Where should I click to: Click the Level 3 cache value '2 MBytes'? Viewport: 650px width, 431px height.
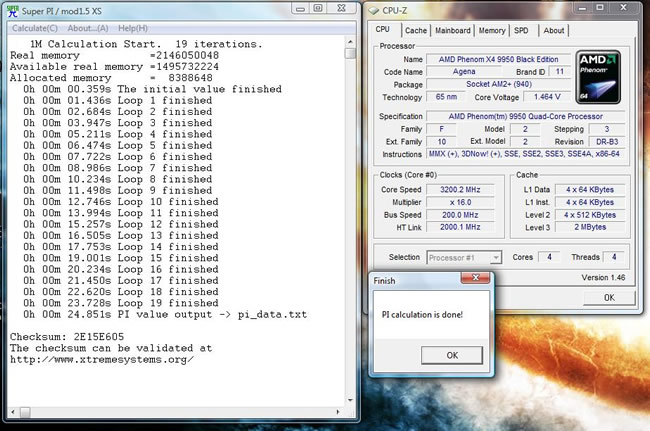[590, 227]
